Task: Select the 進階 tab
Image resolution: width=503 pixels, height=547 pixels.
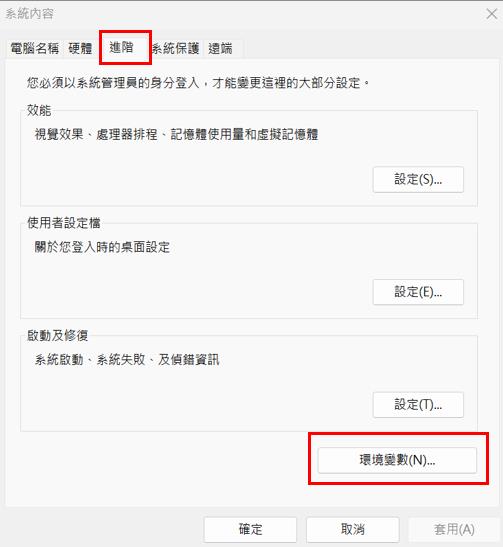Action: click(x=121, y=47)
